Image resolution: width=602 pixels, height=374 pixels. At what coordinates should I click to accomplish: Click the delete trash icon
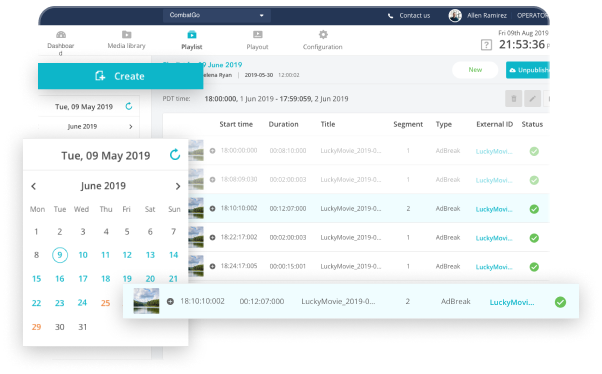(x=514, y=99)
